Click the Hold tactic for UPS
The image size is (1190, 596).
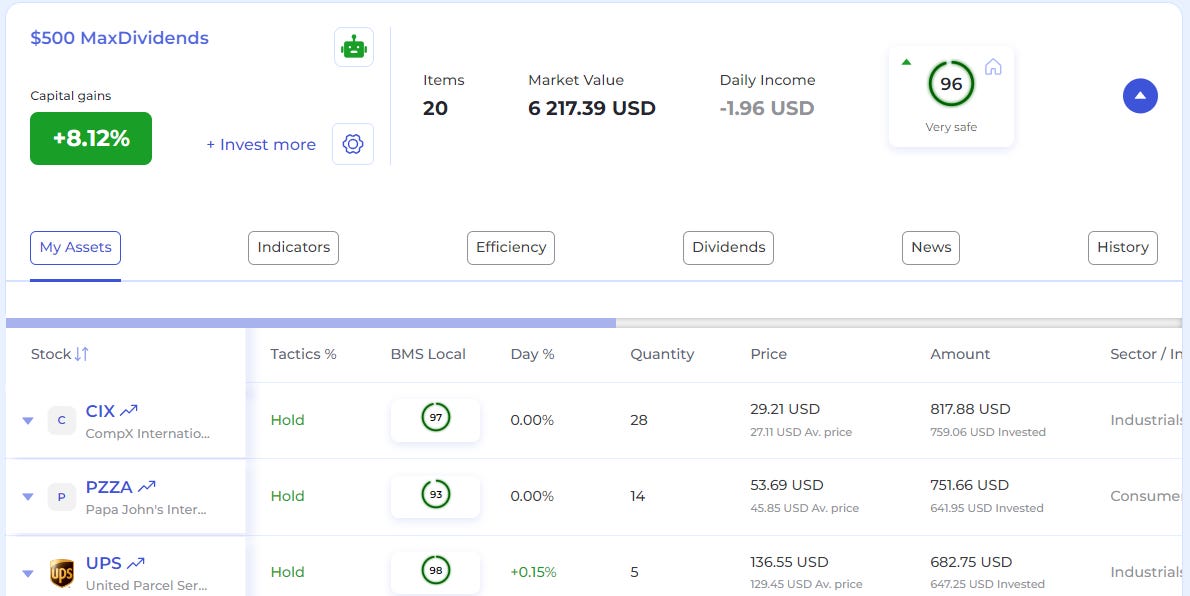(288, 572)
